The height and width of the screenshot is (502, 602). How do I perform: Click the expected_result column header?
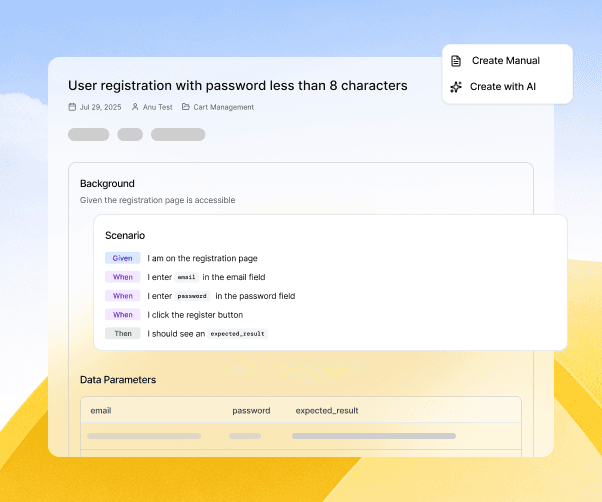pos(327,410)
